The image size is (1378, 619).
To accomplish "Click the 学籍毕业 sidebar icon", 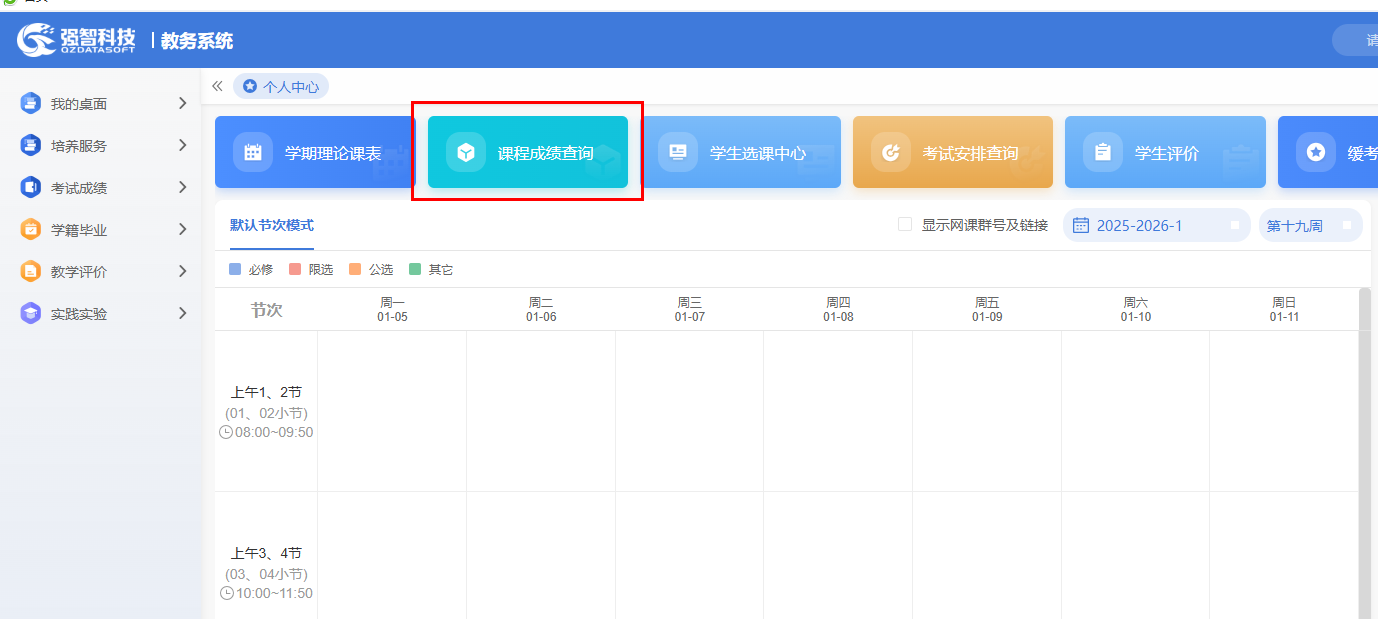I will [x=31, y=229].
